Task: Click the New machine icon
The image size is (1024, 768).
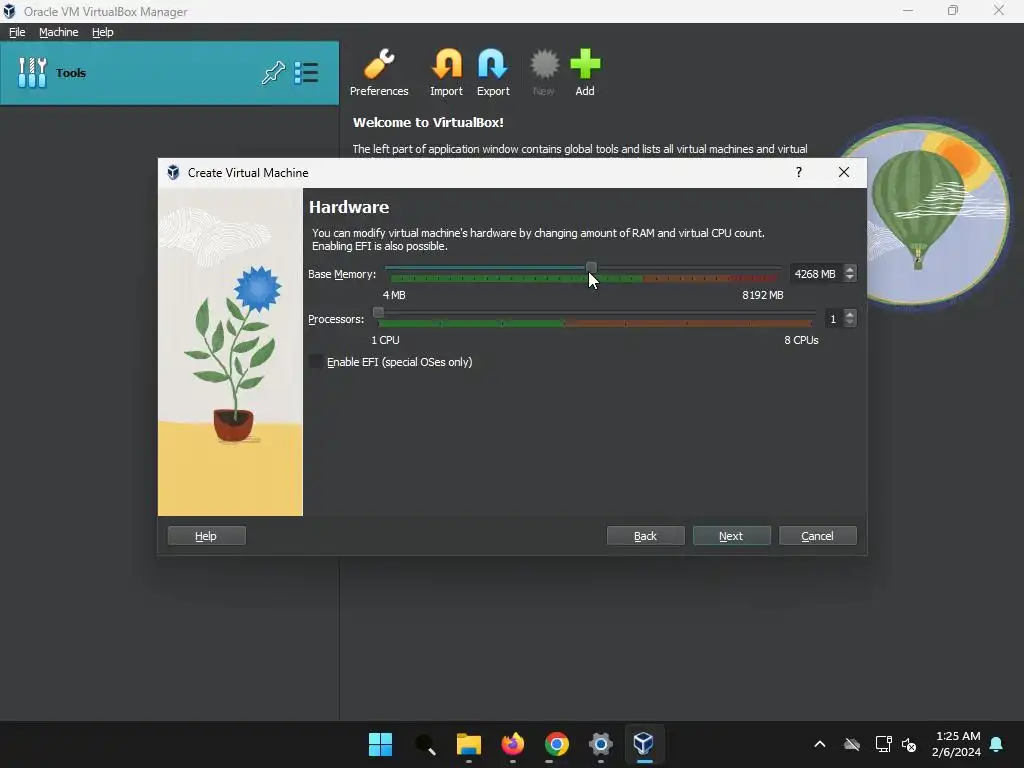Action: click(543, 72)
